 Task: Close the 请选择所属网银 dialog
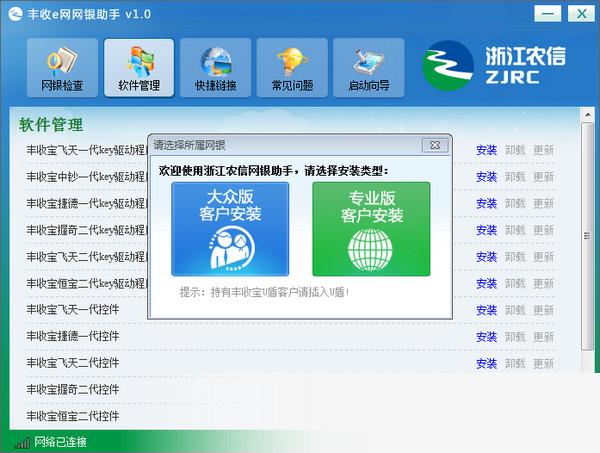pyautogui.click(x=435, y=145)
